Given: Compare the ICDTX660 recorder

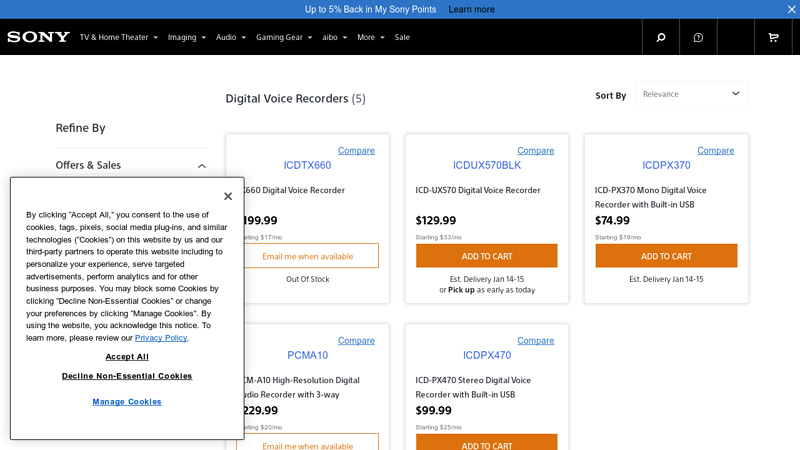Looking at the screenshot, I should [x=356, y=151].
